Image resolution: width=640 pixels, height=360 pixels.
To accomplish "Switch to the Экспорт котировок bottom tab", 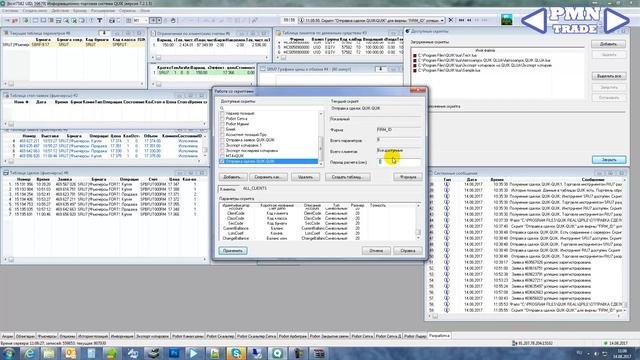I will click(x=152, y=336).
